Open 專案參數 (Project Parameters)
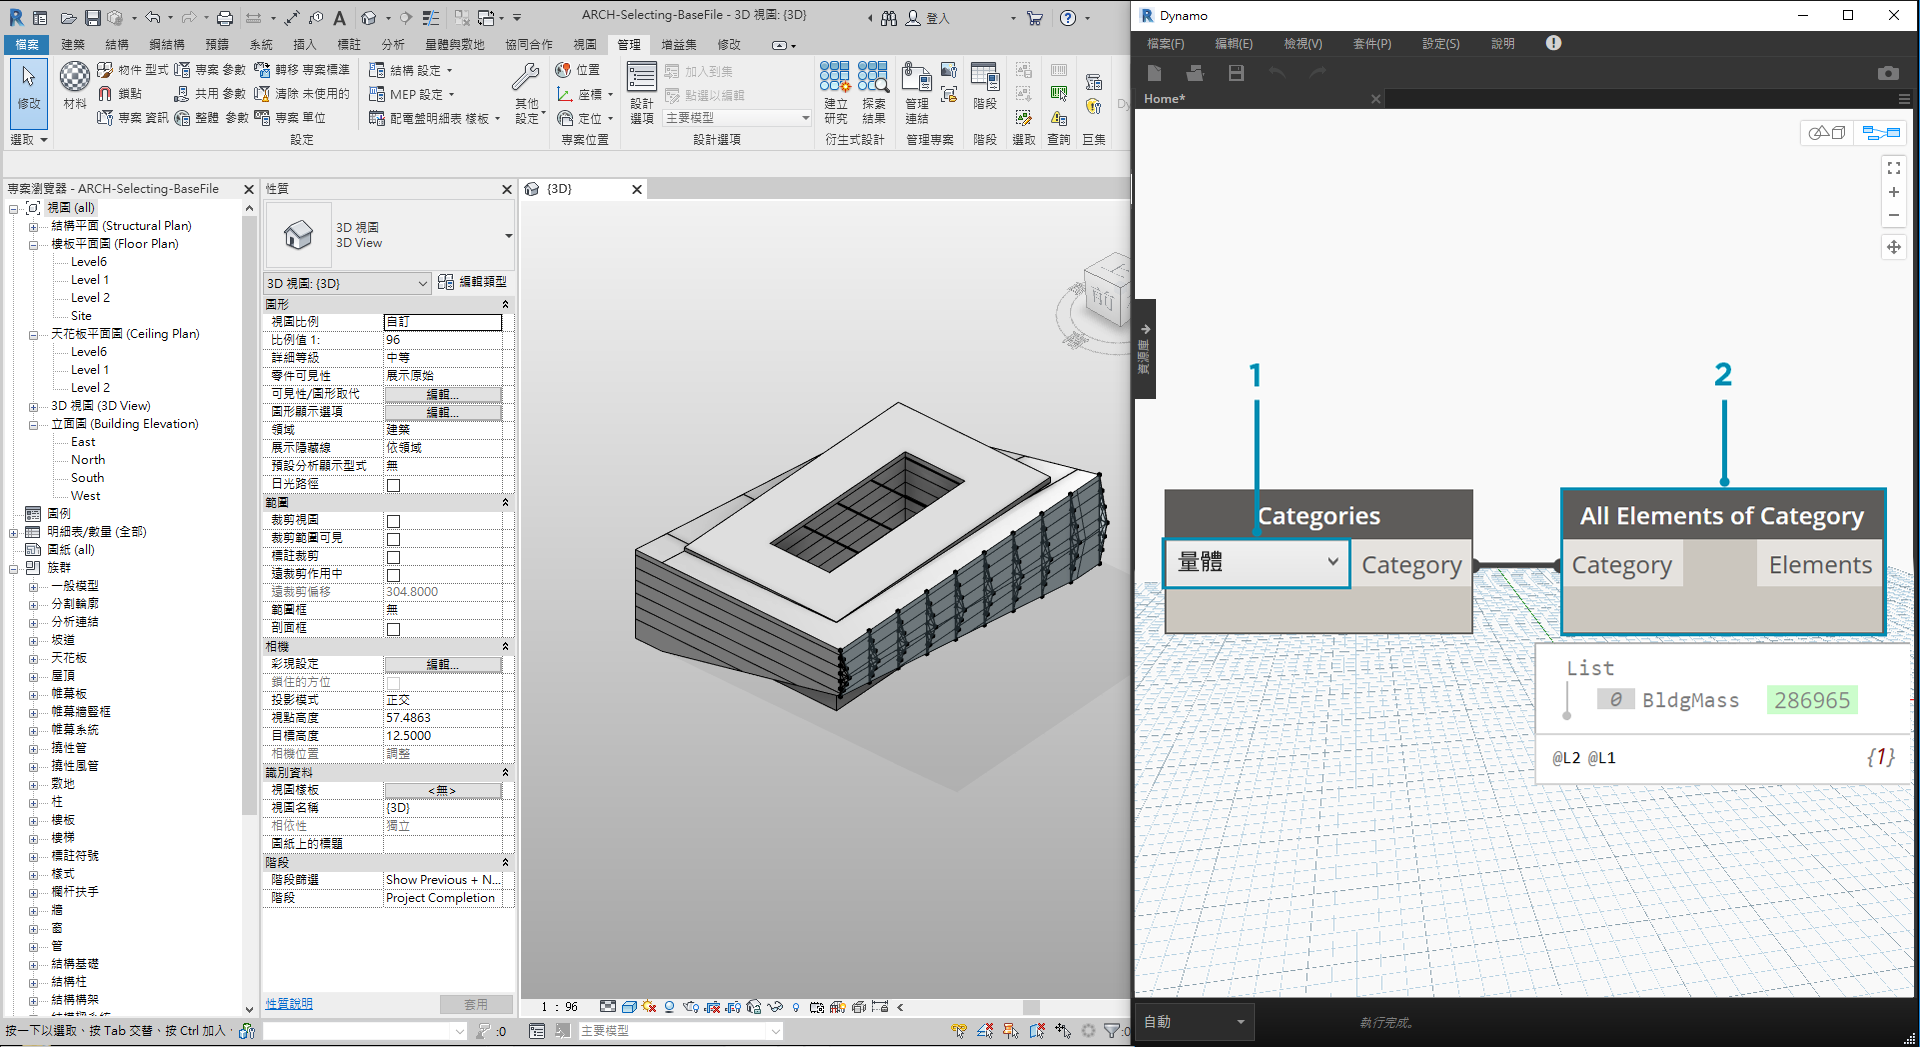 [x=210, y=70]
